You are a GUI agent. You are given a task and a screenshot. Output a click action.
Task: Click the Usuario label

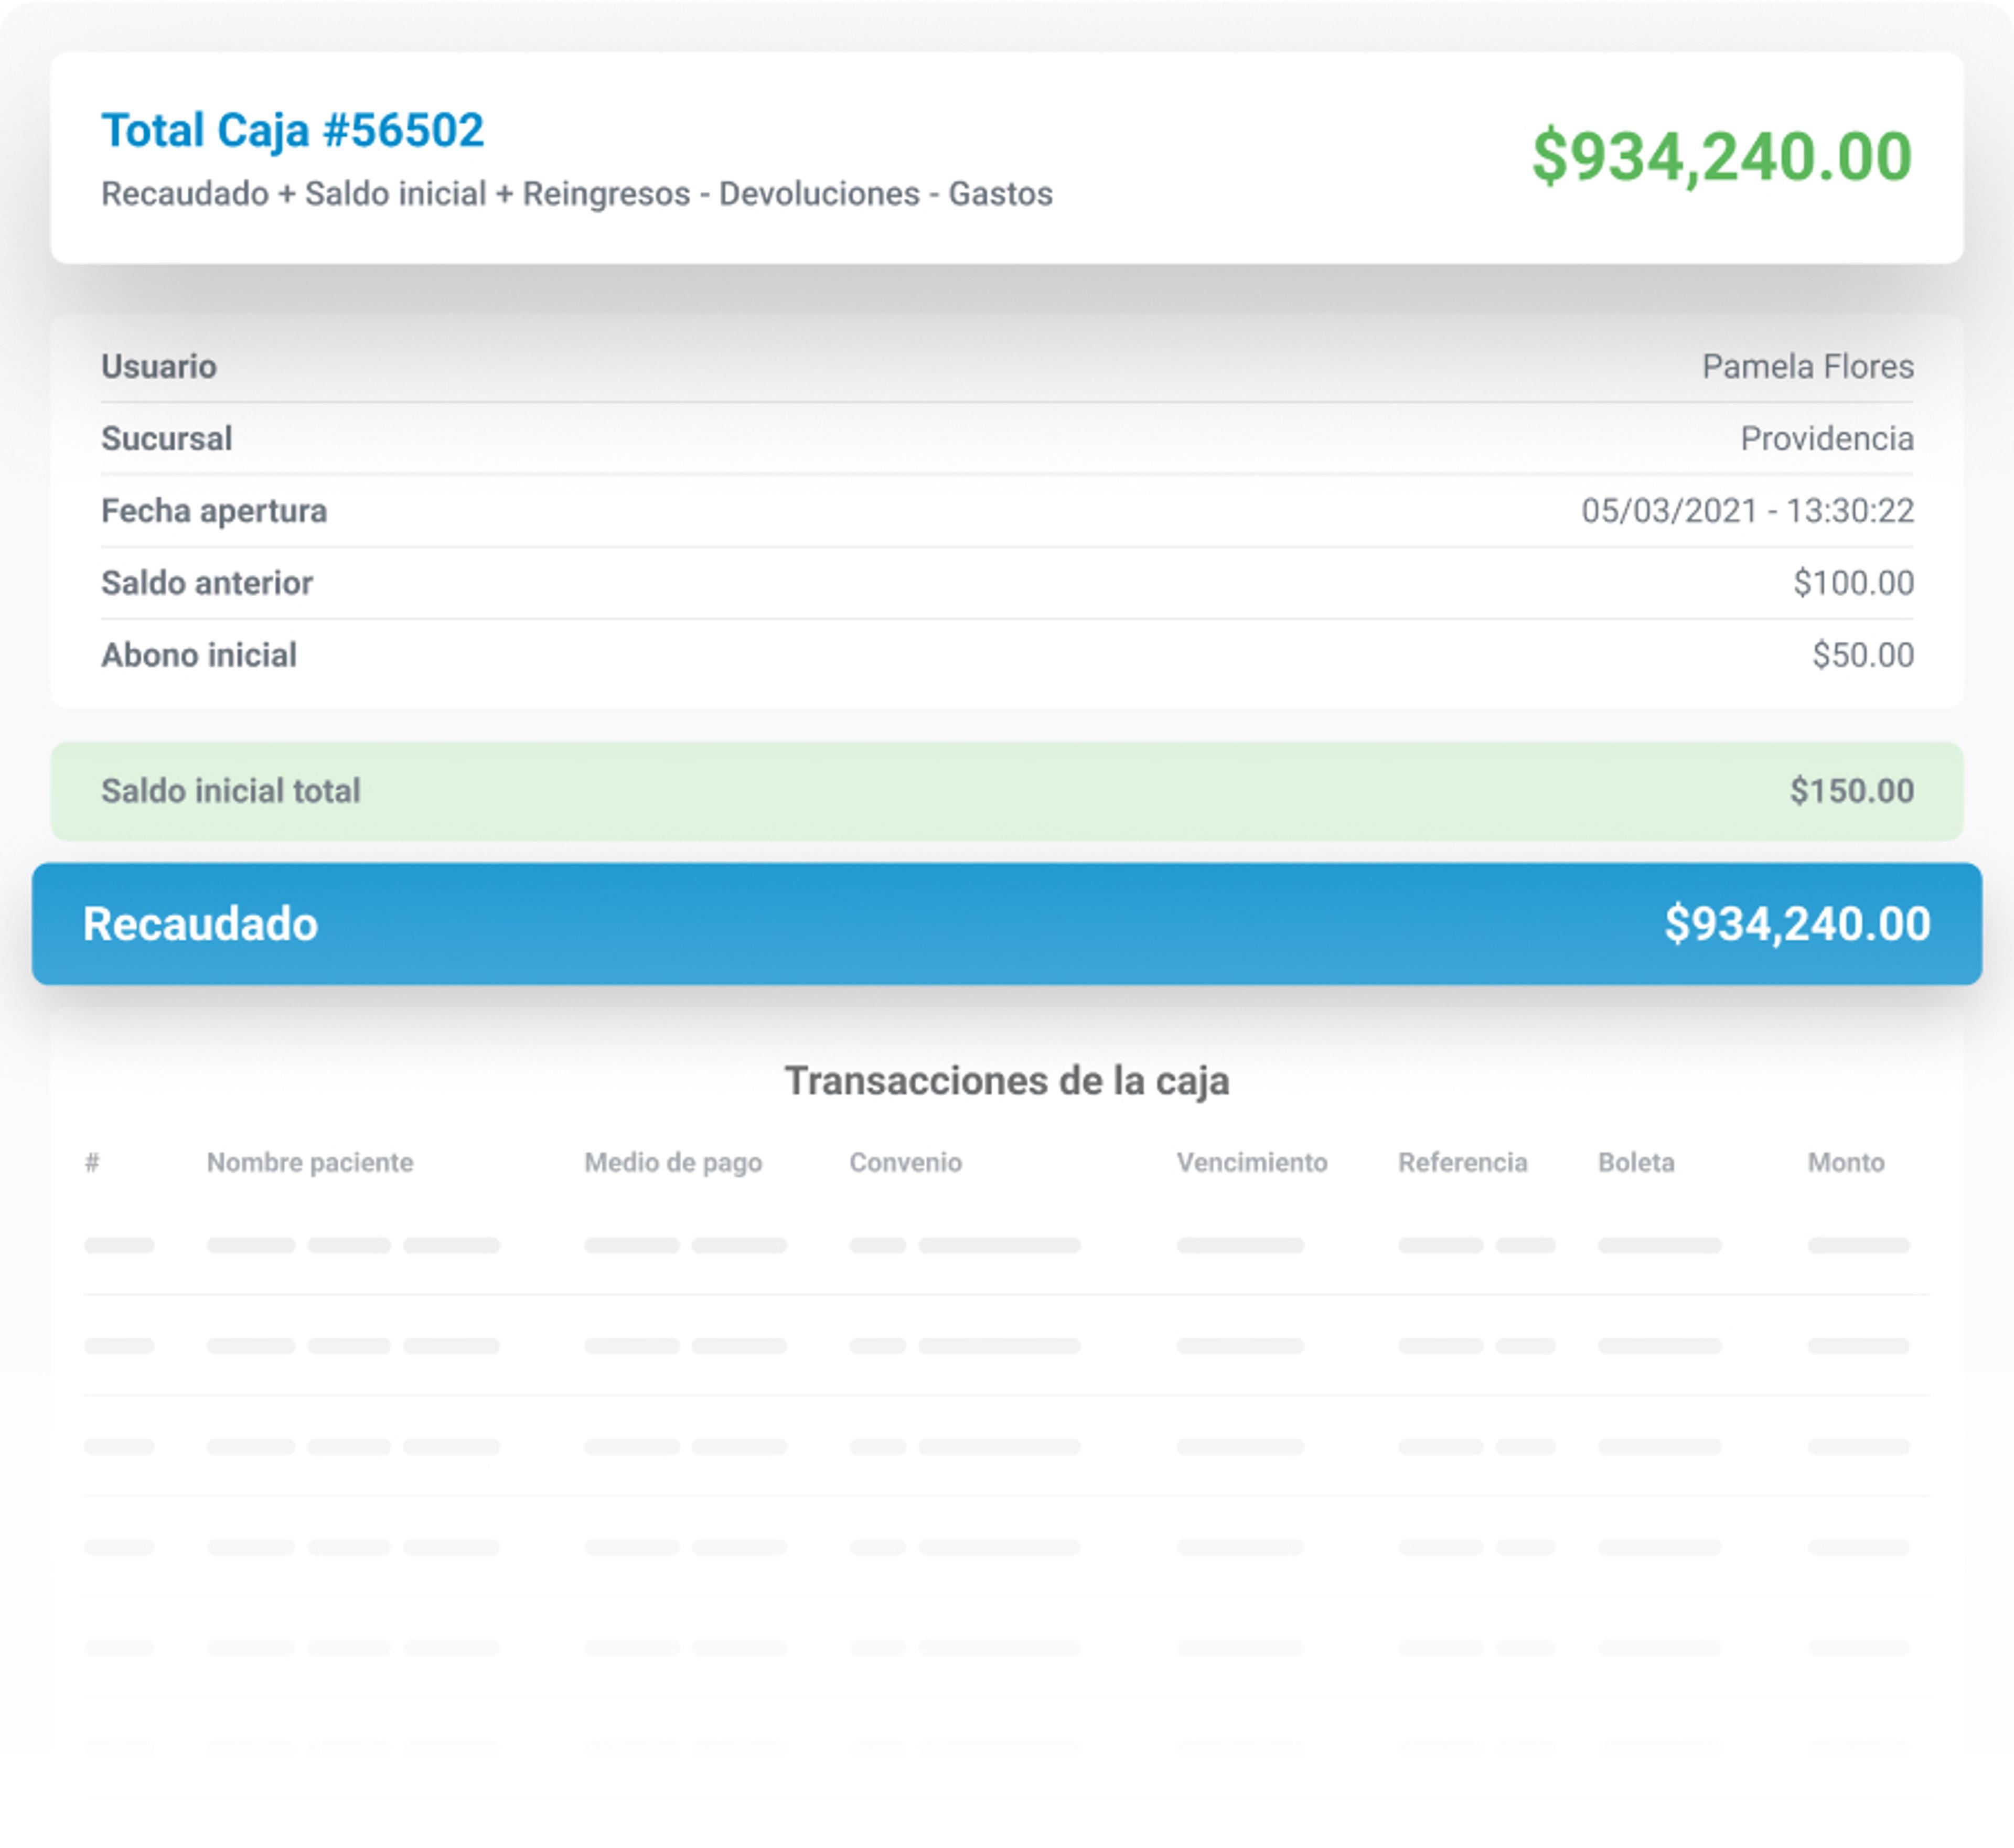click(159, 367)
